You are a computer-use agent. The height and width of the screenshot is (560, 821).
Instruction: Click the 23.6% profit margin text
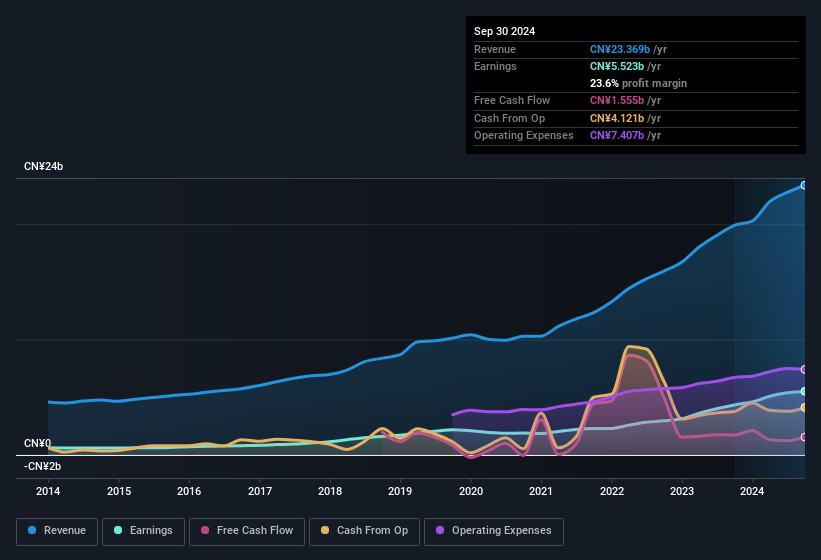(x=638, y=83)
